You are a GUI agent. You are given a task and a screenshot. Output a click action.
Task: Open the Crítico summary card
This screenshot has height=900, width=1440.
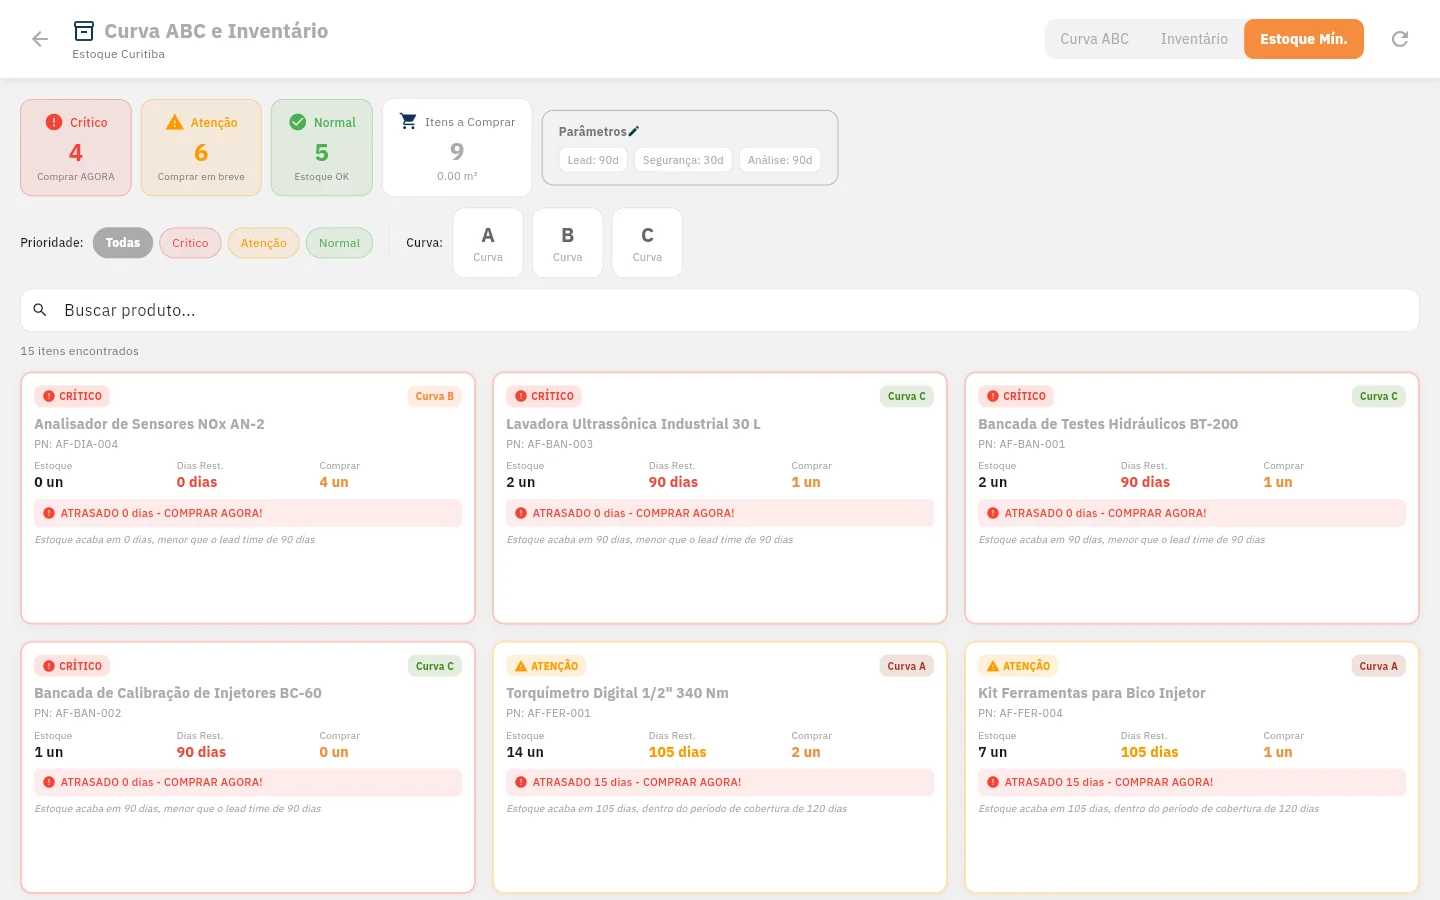[76, 148]
